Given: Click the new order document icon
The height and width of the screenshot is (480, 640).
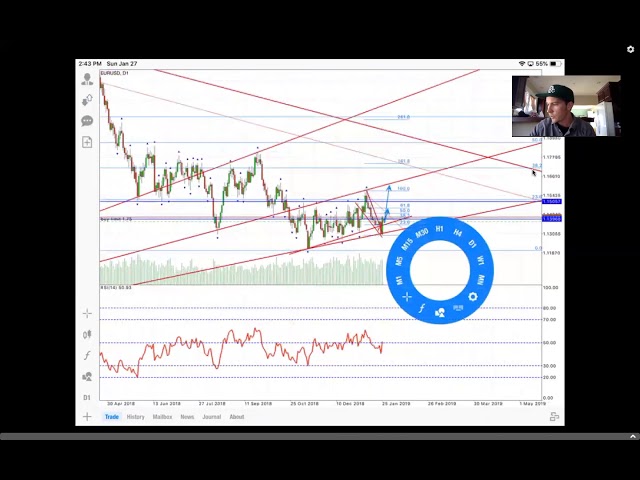Looking at the screenshot, I should (87, 142).
